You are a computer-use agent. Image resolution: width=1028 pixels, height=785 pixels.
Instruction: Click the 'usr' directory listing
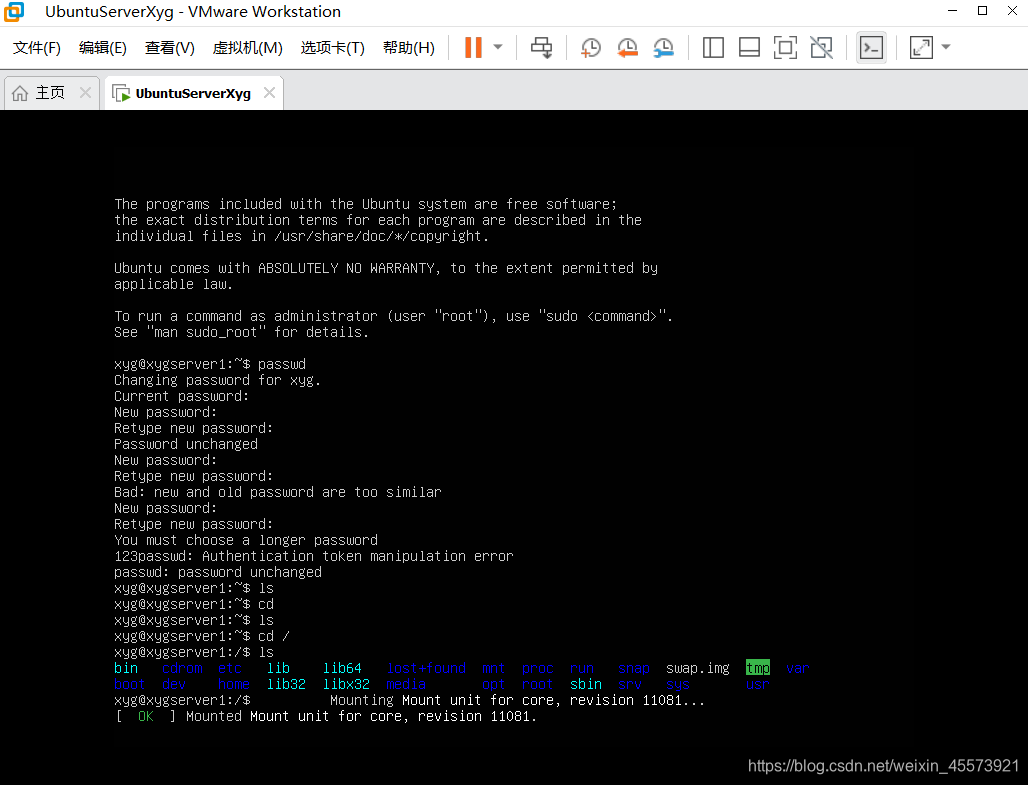[x=758, y=684]
